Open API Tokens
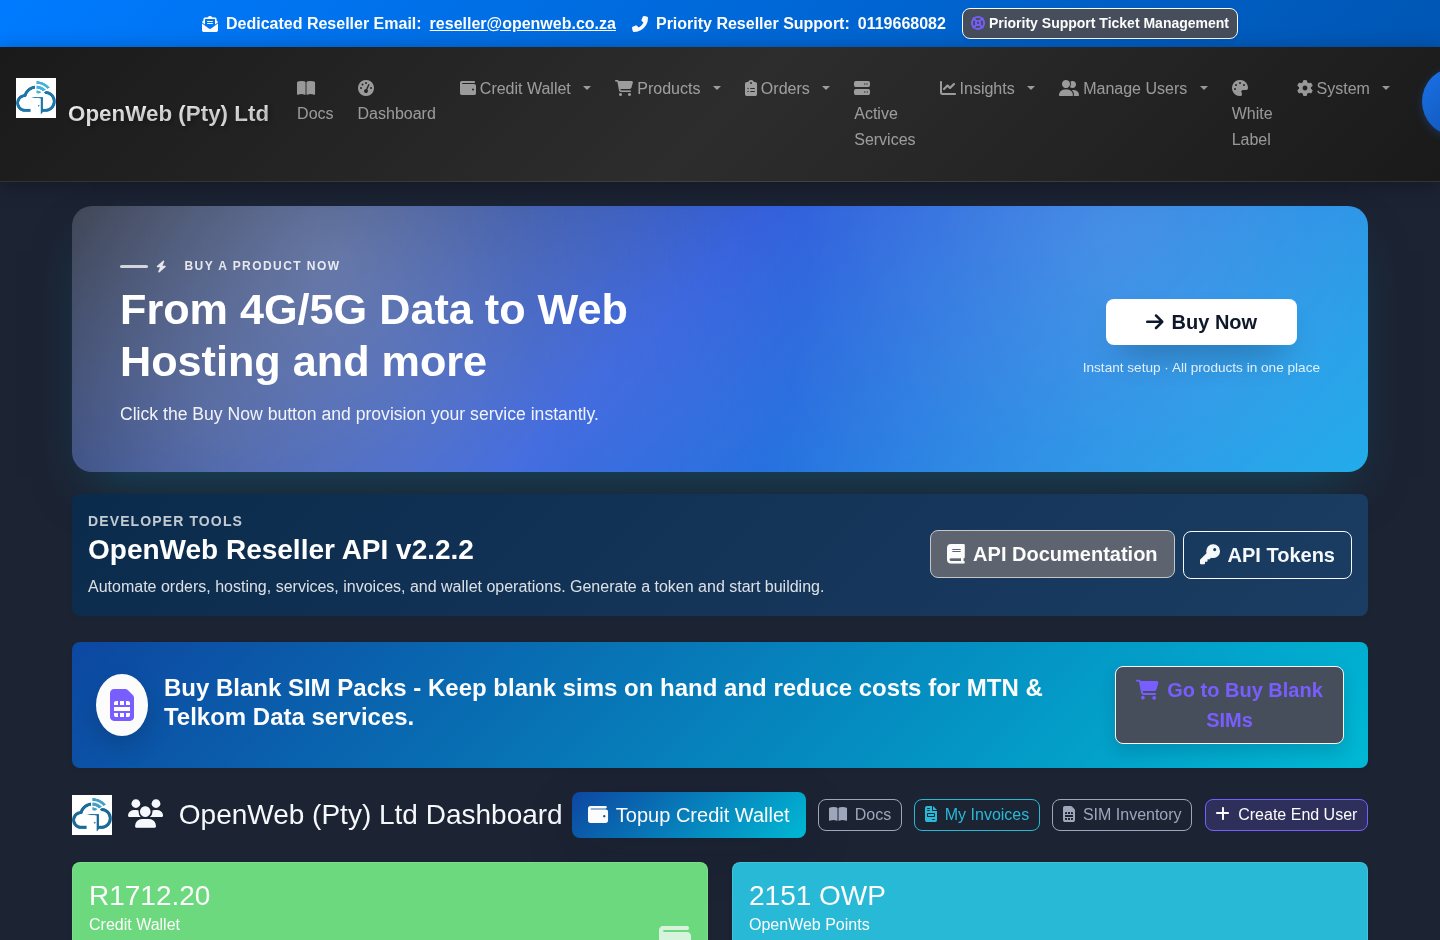 click(1267, 555)
